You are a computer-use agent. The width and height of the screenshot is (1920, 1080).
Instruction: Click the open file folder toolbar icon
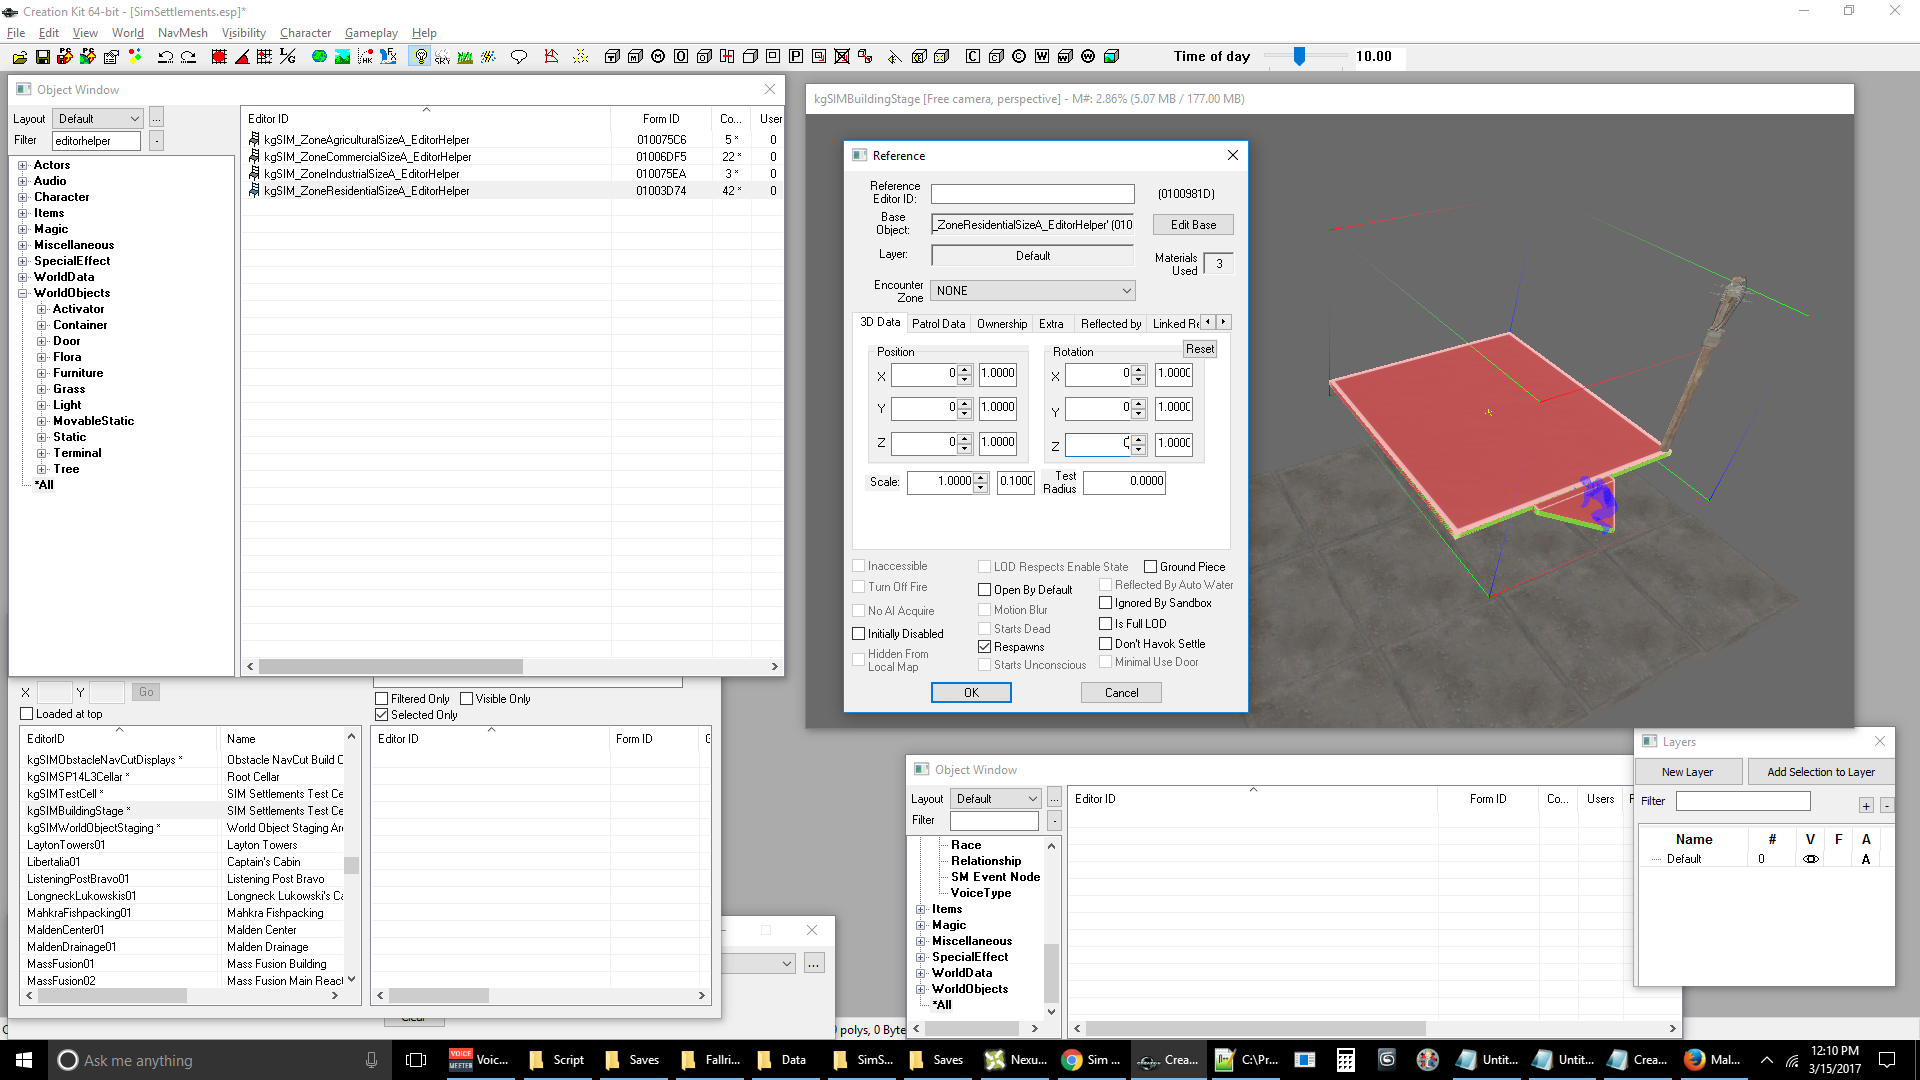(20, 57)
